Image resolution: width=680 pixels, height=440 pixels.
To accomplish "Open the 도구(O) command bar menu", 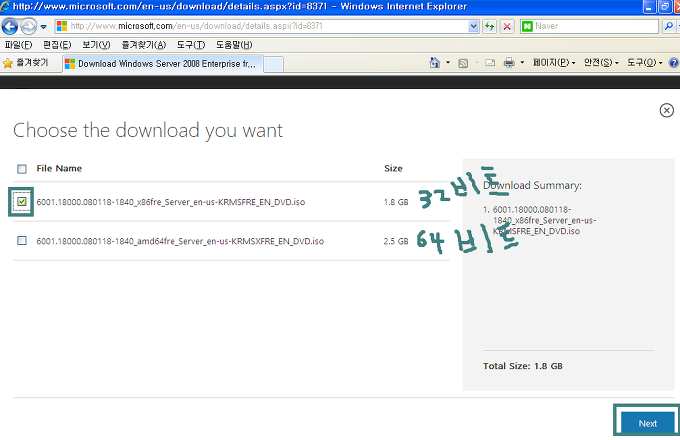I will (645, 63).
